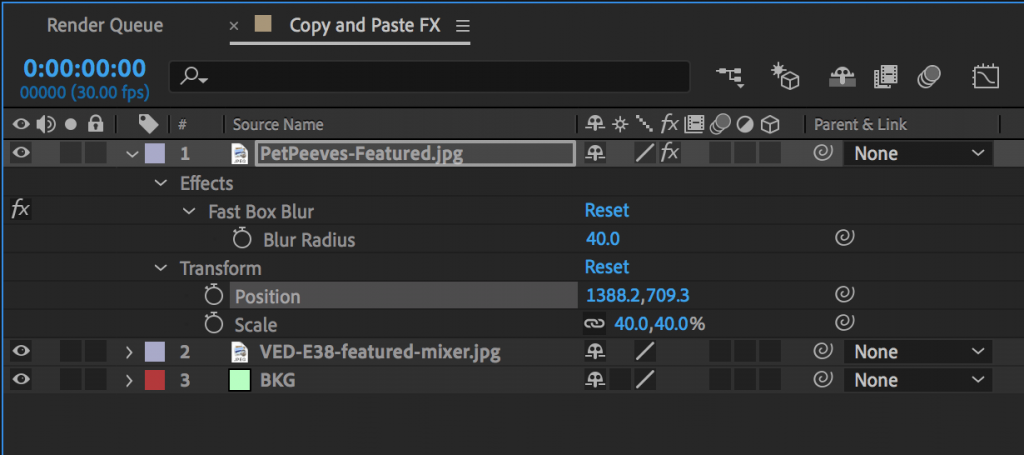
Task: Click the 3D layer cube column header
Action: coord(771,123)
